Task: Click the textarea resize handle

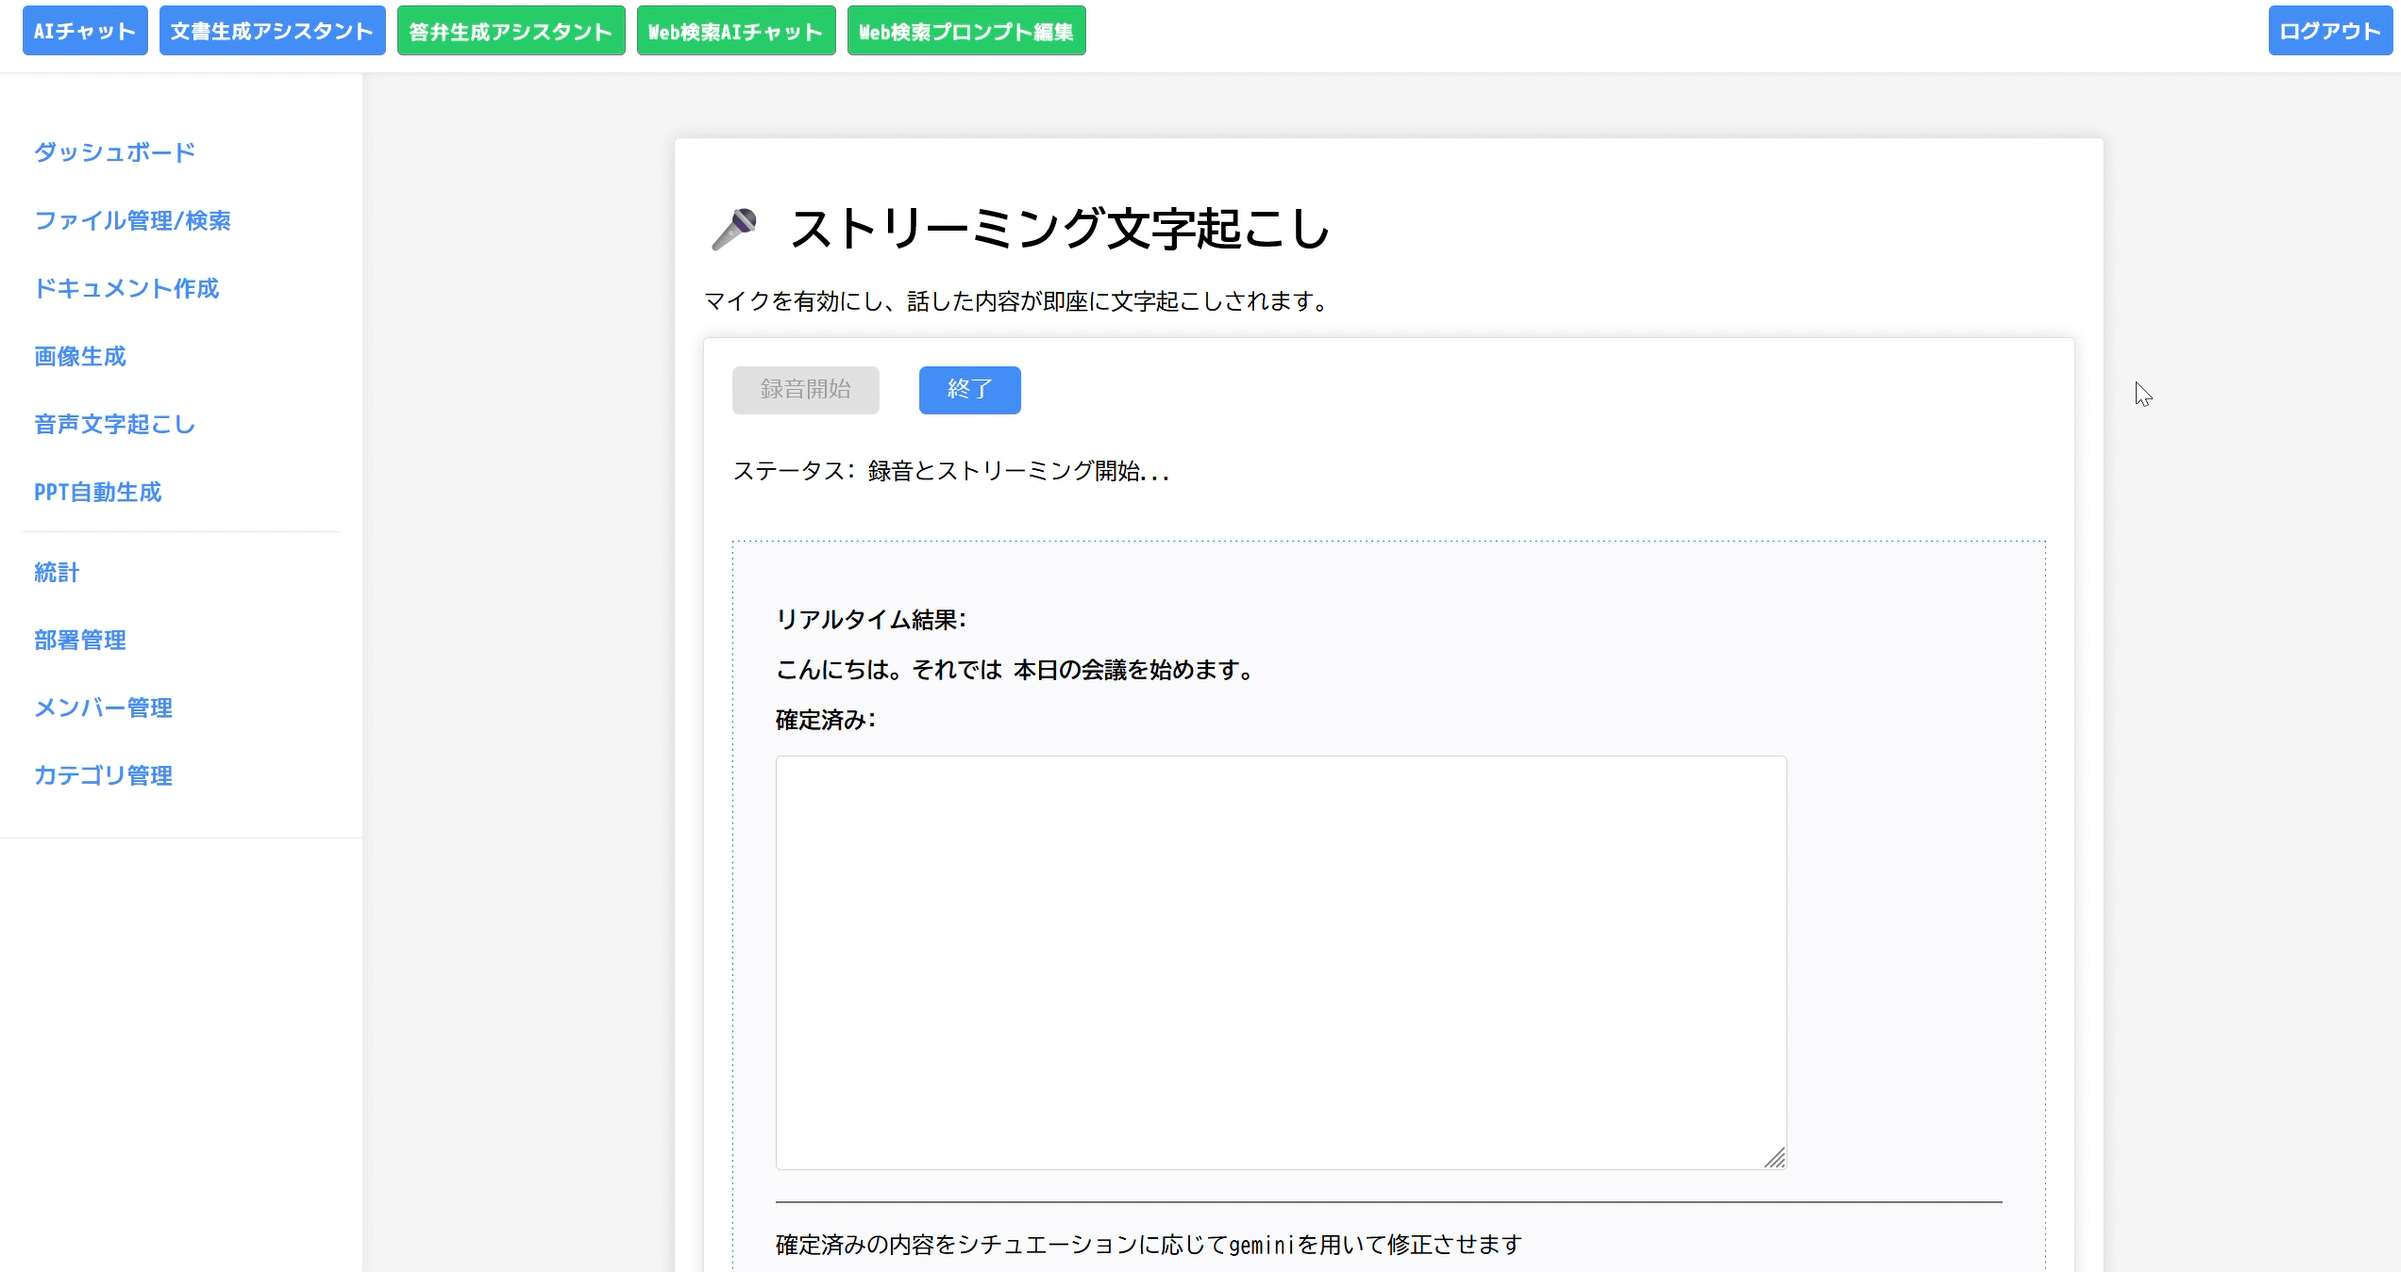Action: (1774, 1158)
